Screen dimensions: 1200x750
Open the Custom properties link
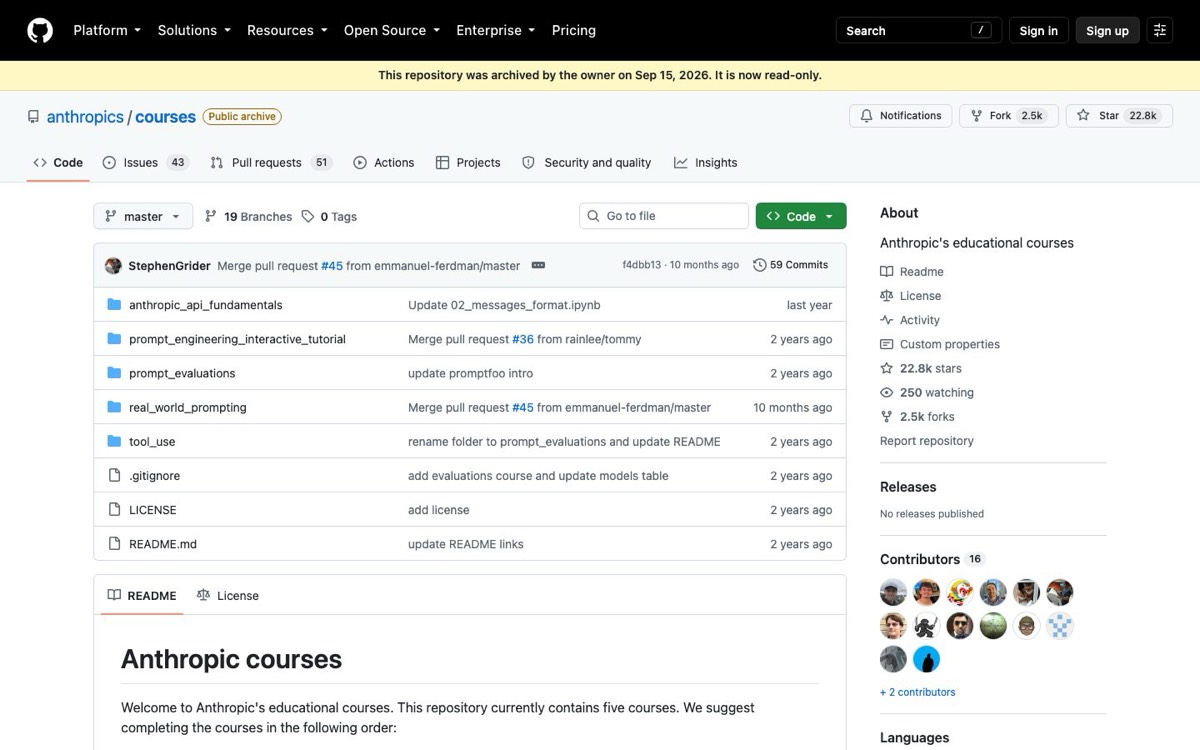[940, 344]
